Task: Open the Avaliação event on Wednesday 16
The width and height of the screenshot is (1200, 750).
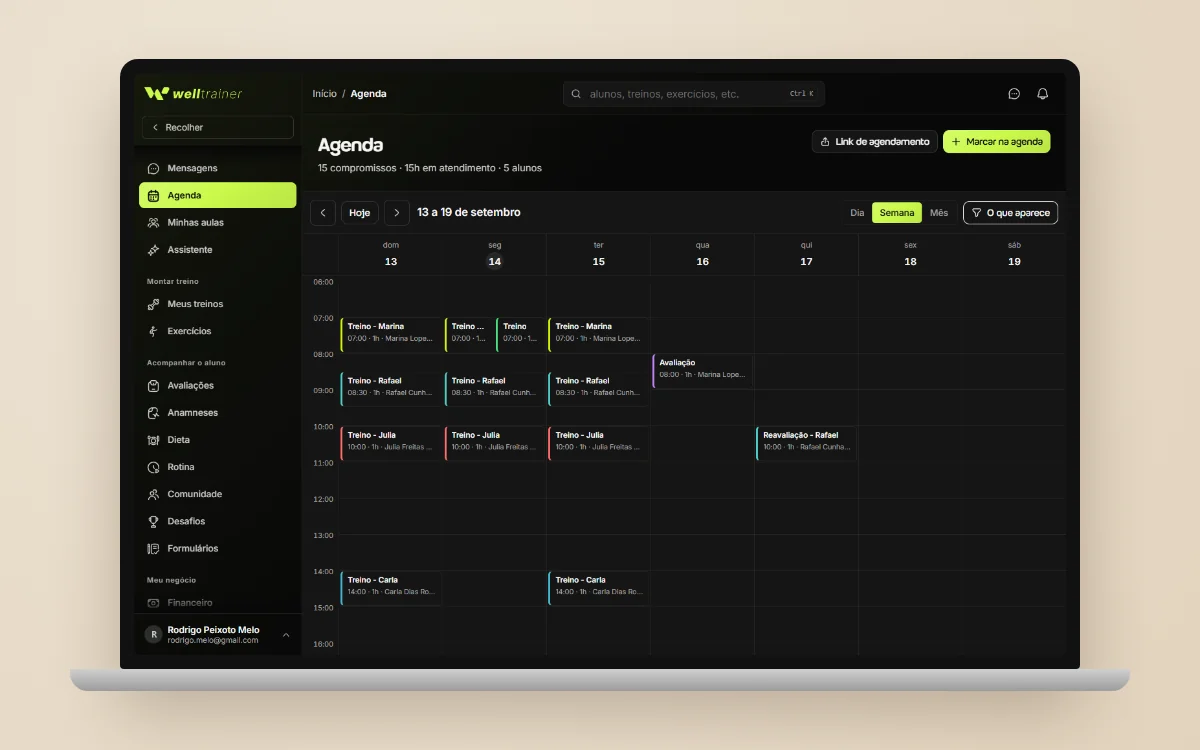Action: click(x=703, y=371)
